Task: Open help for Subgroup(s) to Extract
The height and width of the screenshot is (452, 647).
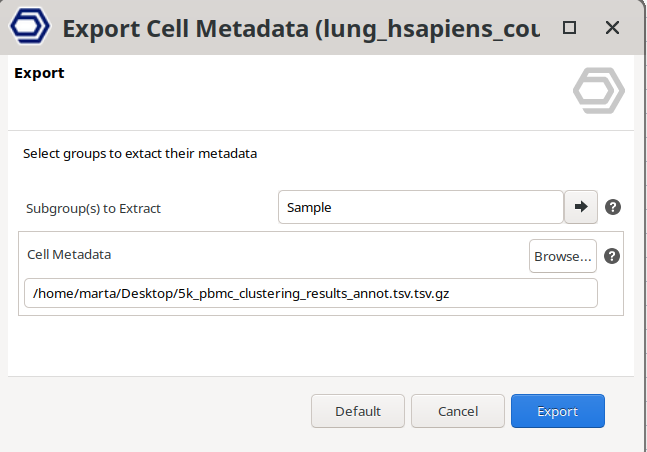Action: [x=614, y=207]
